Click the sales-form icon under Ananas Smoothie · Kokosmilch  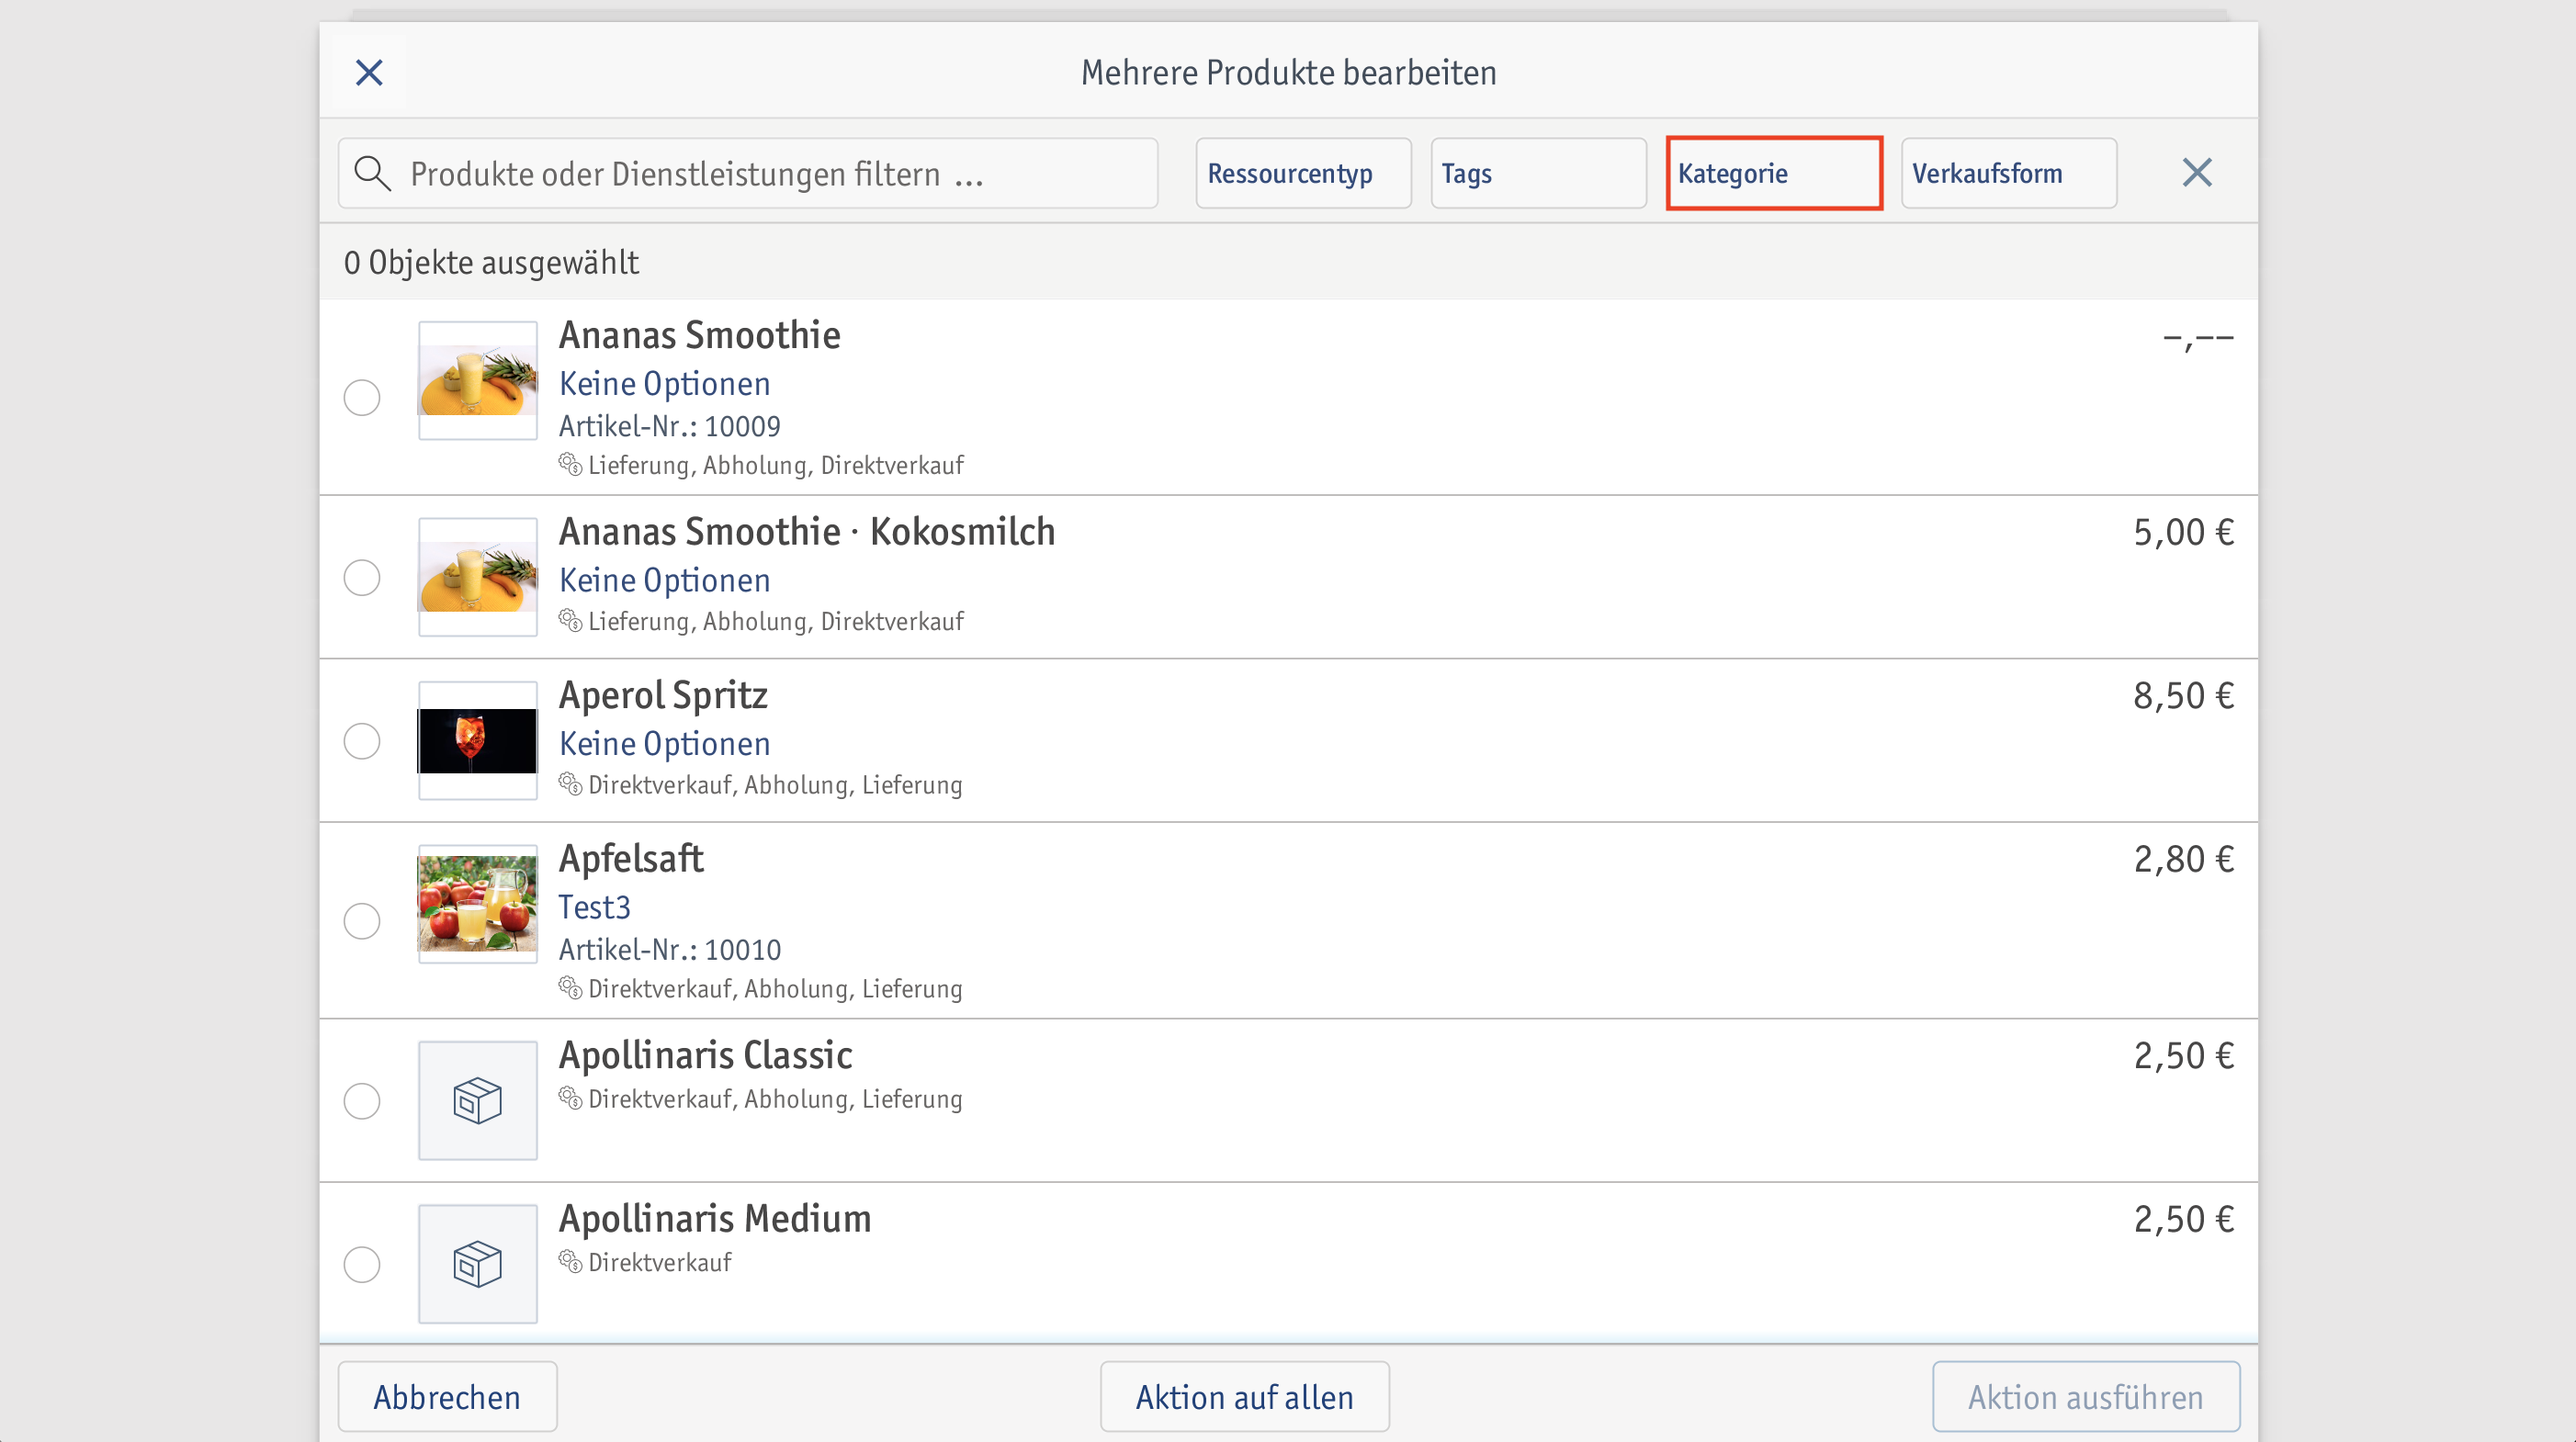(570, 620)
